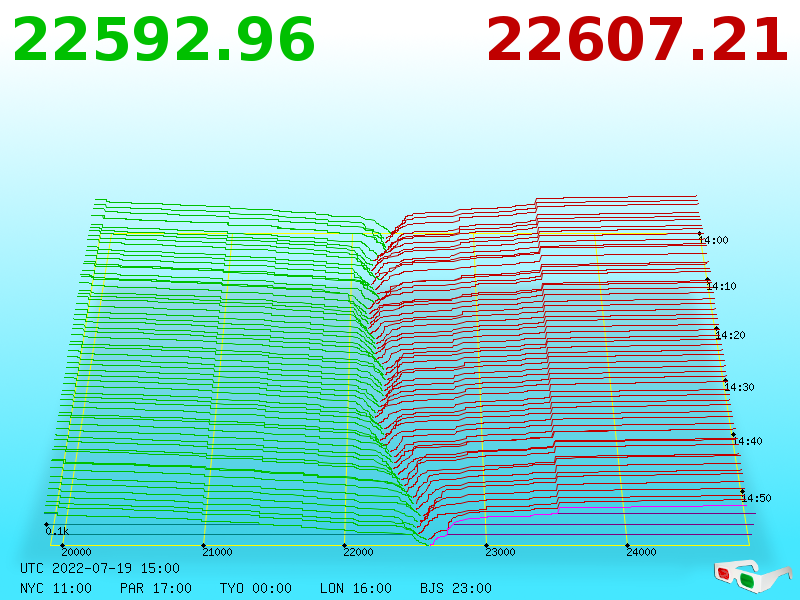800x600 pixels.
Task: Click the 0.1k depth axis label
Action: [x=57, y=531]
